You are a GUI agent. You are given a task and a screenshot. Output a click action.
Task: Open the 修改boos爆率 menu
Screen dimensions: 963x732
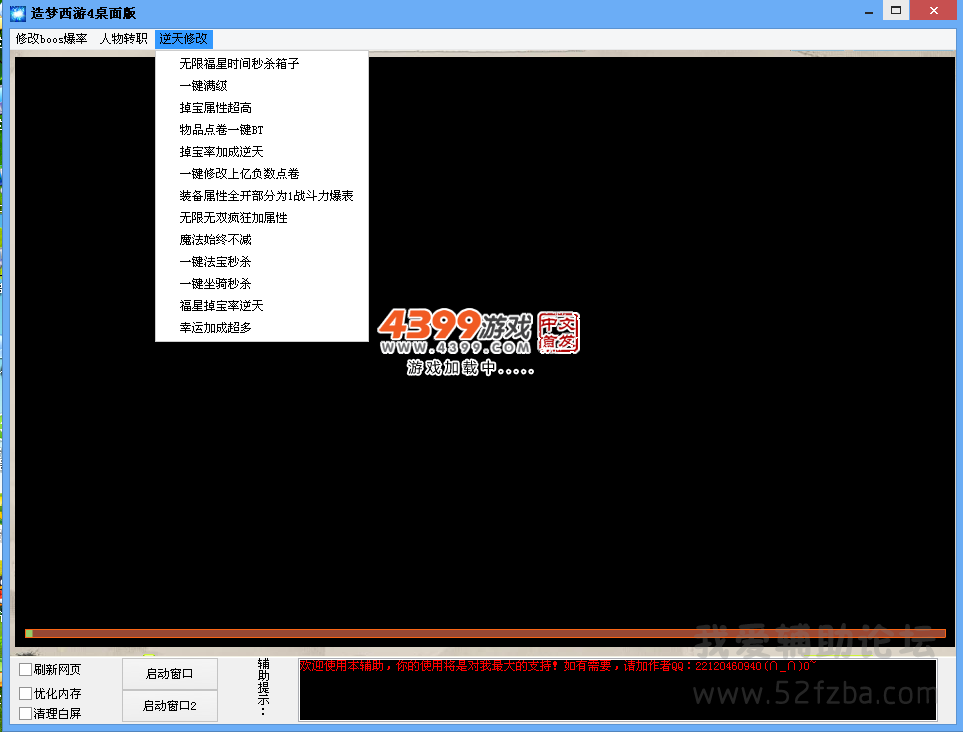point(52,39)
